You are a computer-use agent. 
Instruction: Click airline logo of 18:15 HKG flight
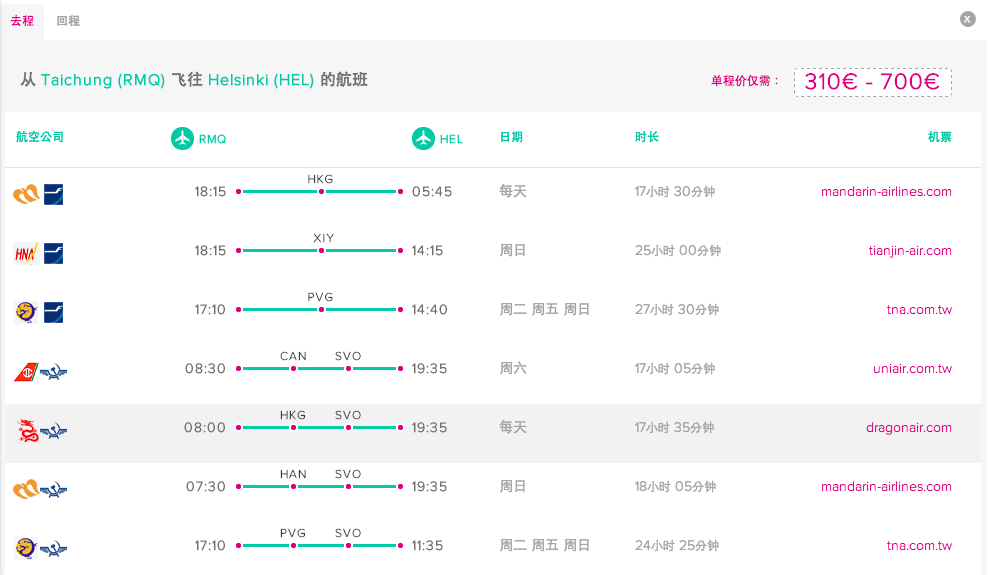pos(26,192)
